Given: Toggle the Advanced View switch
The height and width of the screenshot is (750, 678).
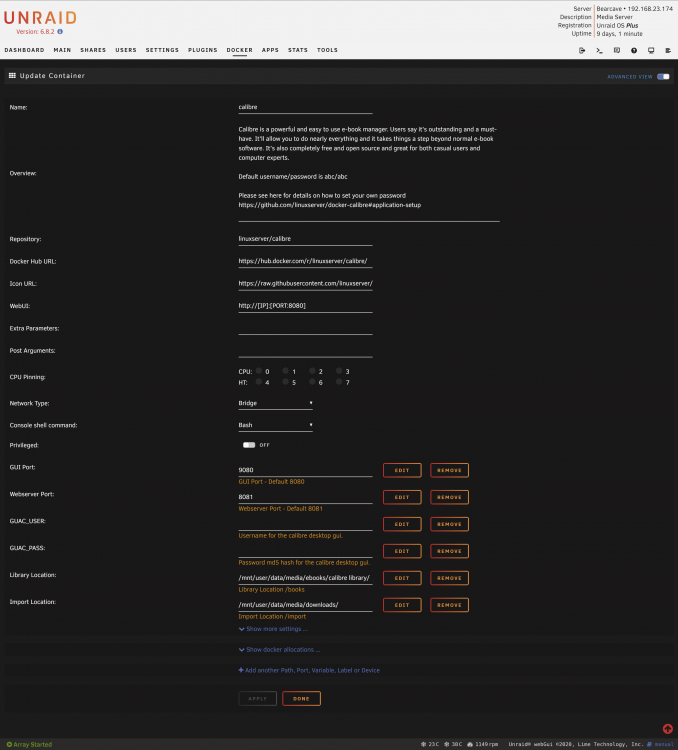Looking at the screenshot, I should coord(663,77).
